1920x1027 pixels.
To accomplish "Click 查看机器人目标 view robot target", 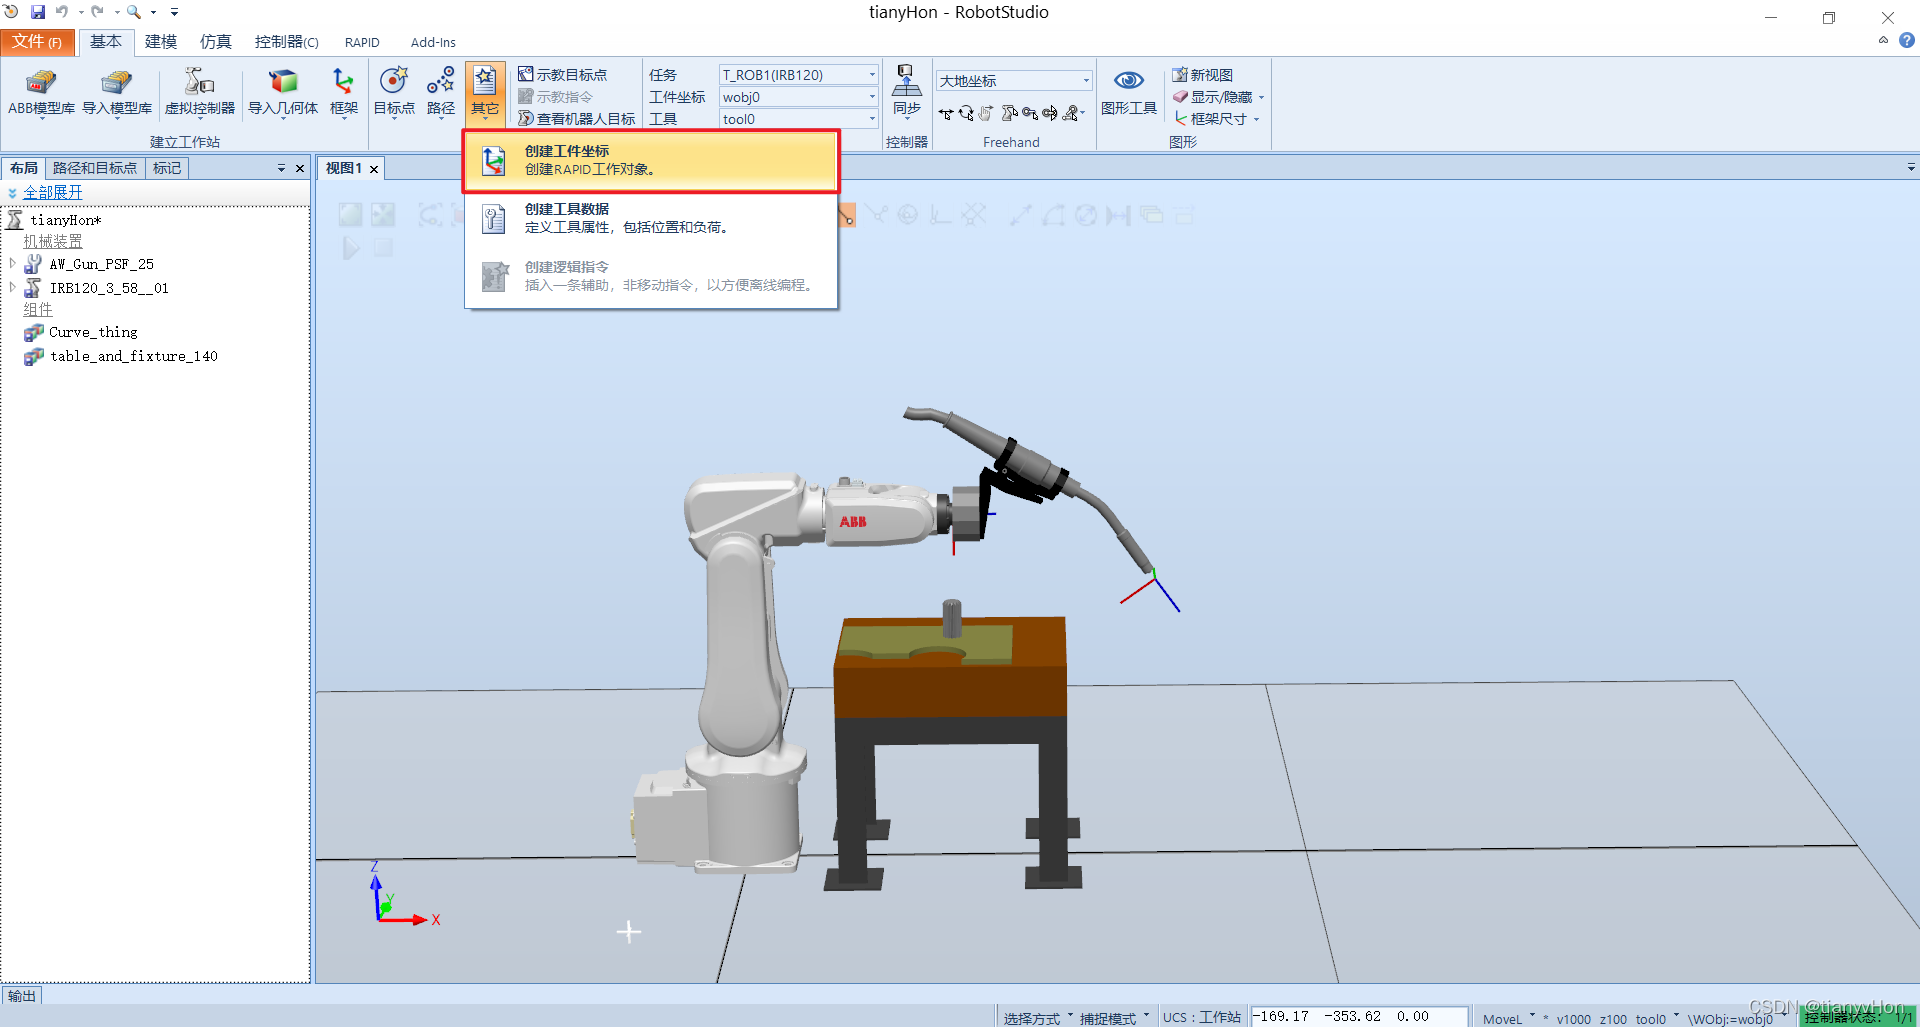I will click(x=576, y=119).
